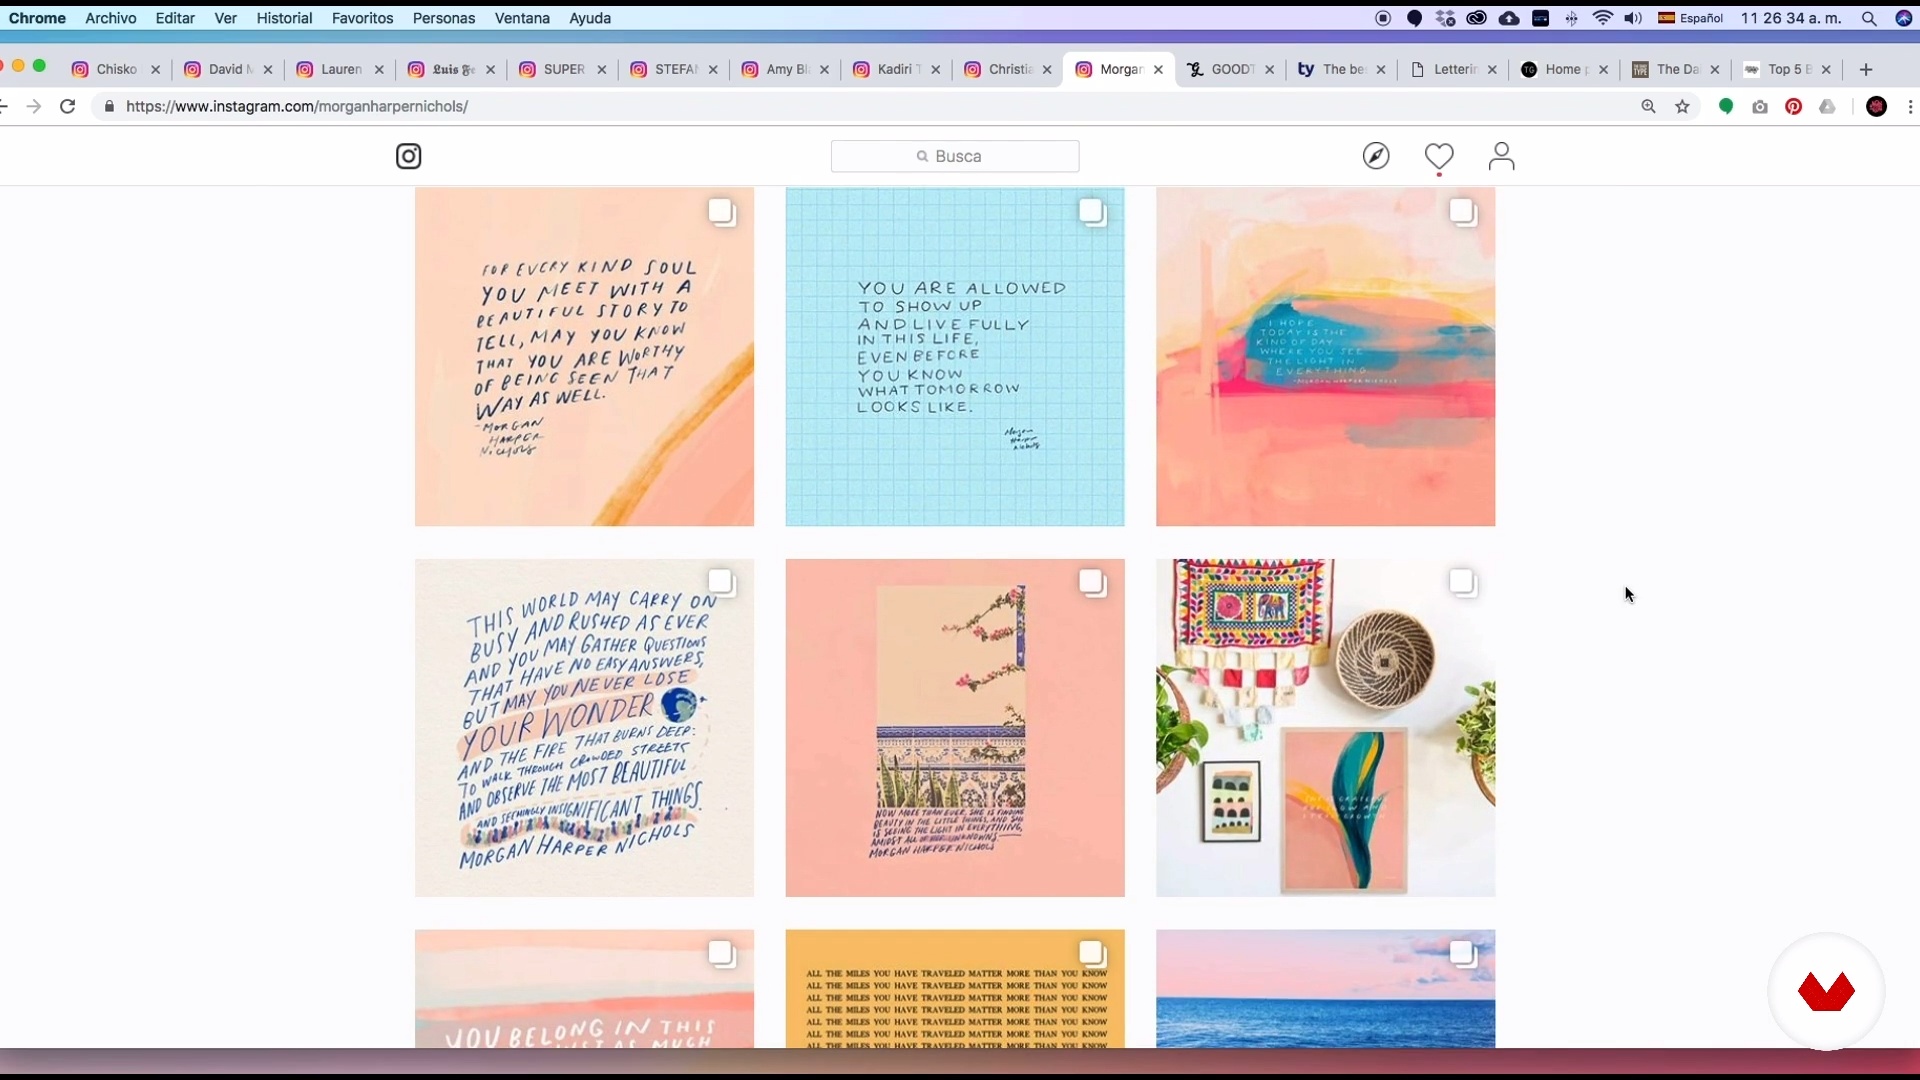Viewport: 1920px width, 1080px height.
Task: Open the Archivo menu
Action: click(110, 18)
